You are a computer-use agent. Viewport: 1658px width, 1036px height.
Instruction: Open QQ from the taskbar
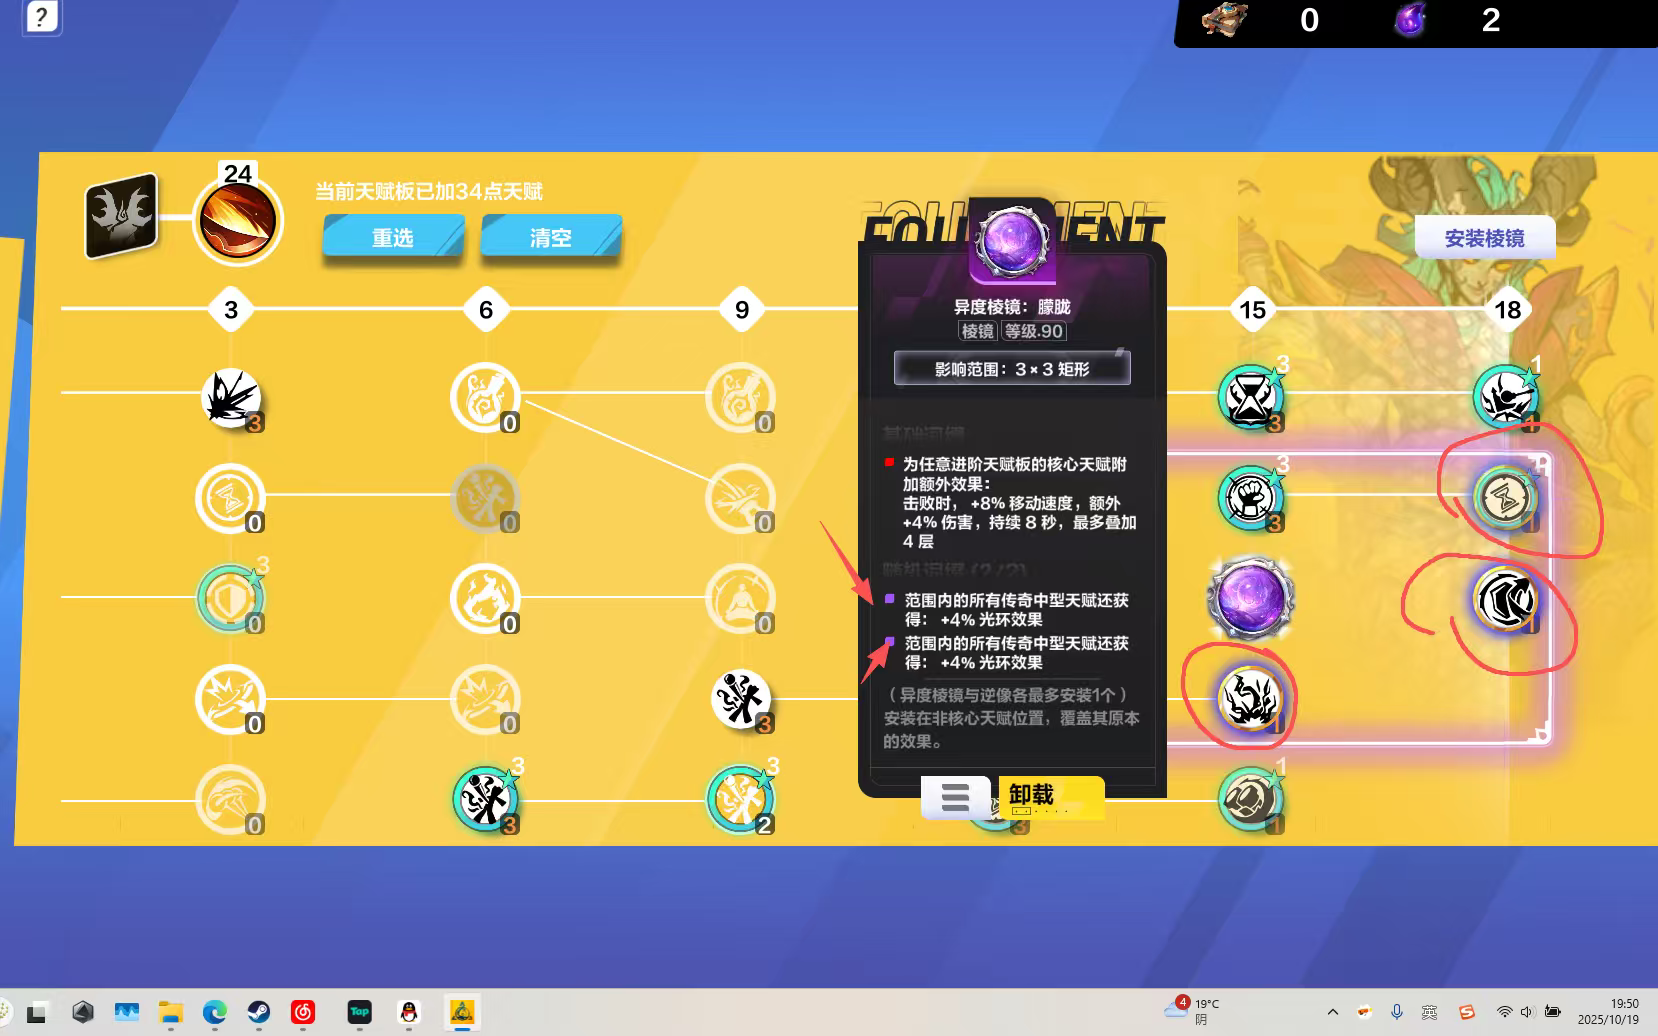[x=408, y=1012]
